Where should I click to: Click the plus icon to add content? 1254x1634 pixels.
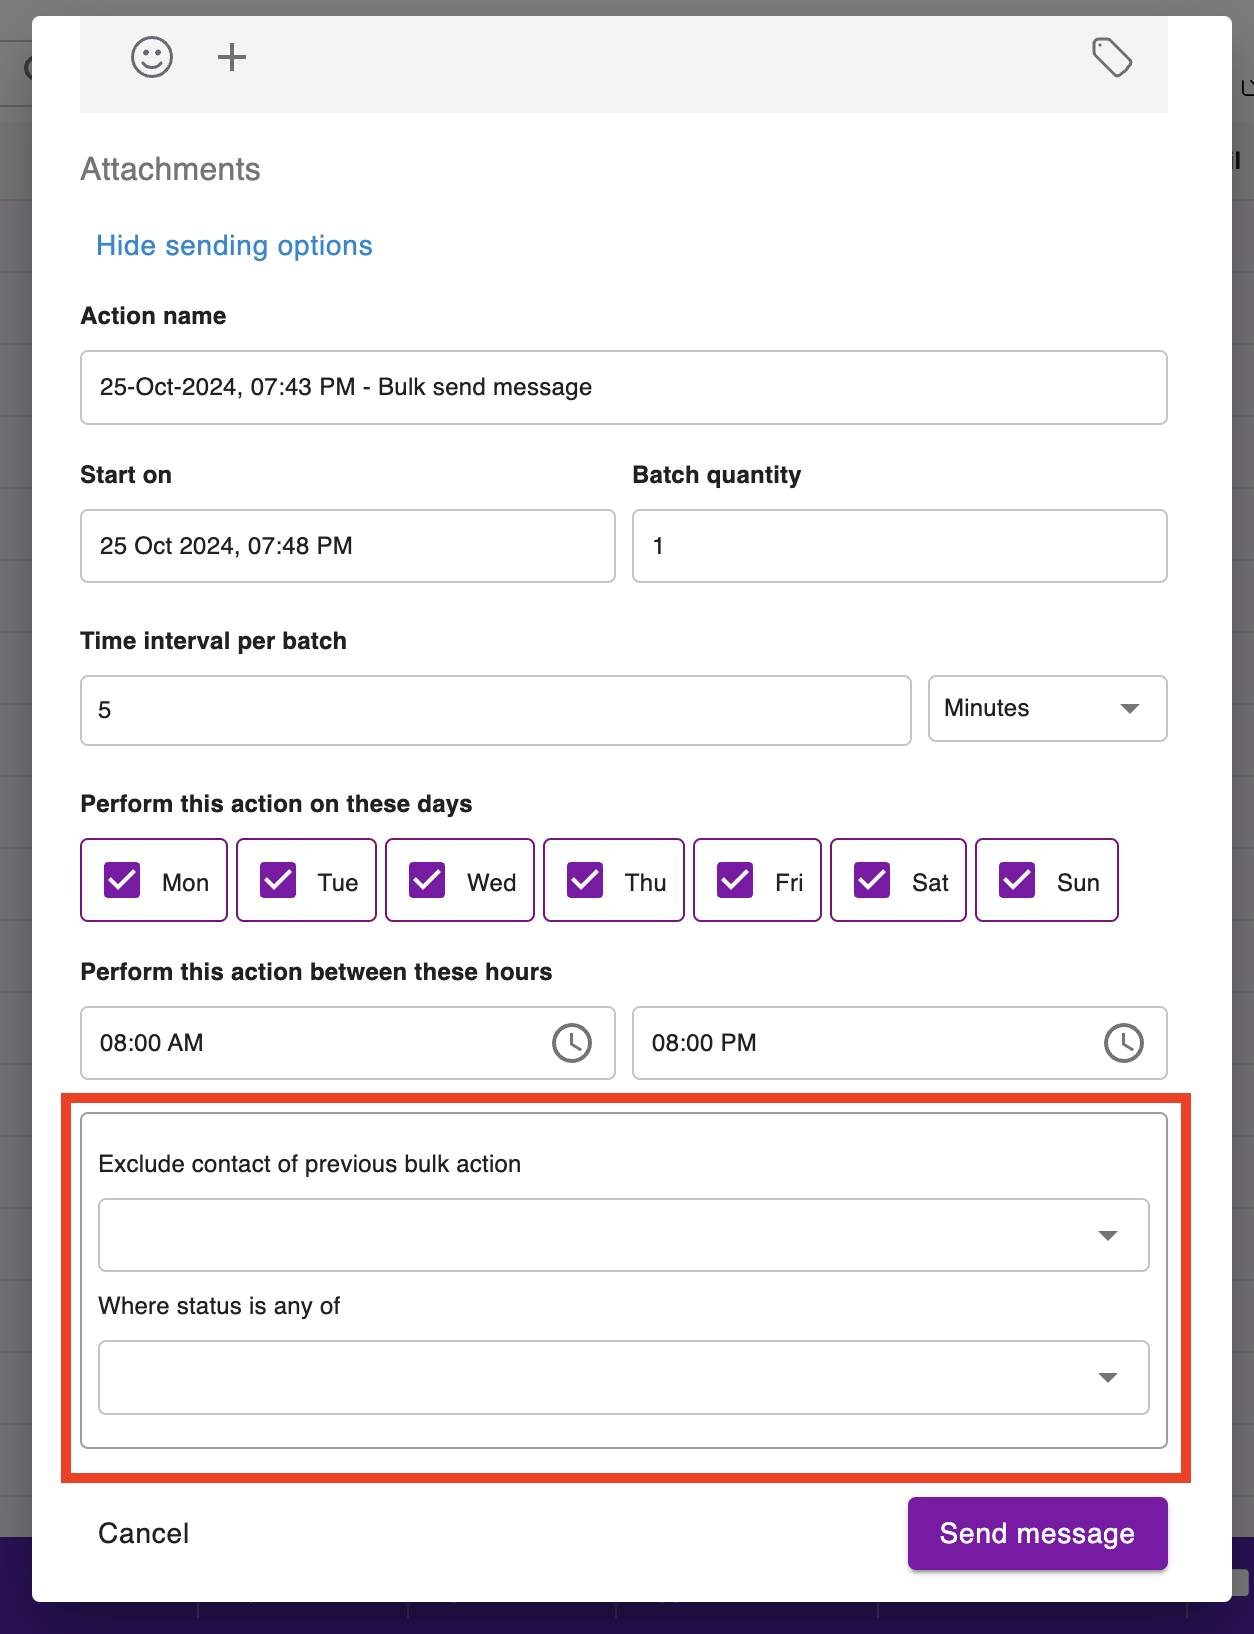point(232,57)
